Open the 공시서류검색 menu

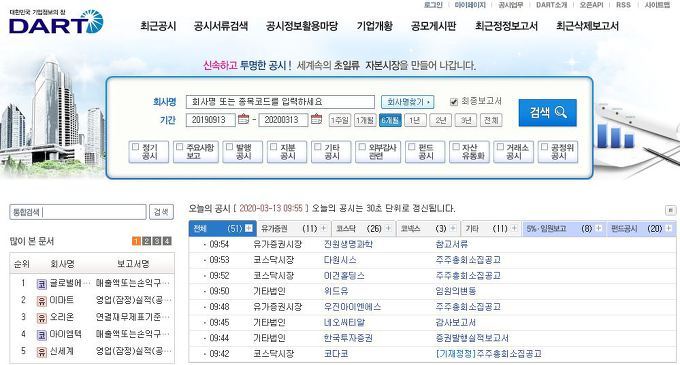coord(221,26)
